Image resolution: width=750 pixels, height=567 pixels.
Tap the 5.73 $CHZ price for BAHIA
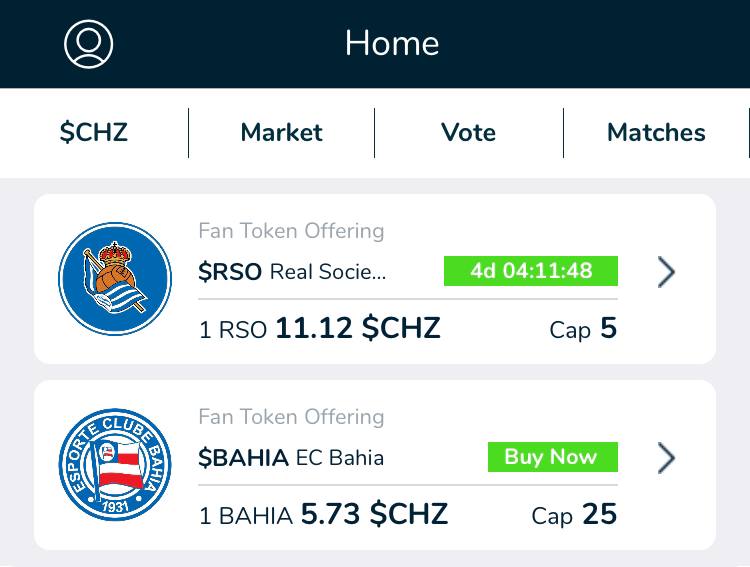[374, 514]
